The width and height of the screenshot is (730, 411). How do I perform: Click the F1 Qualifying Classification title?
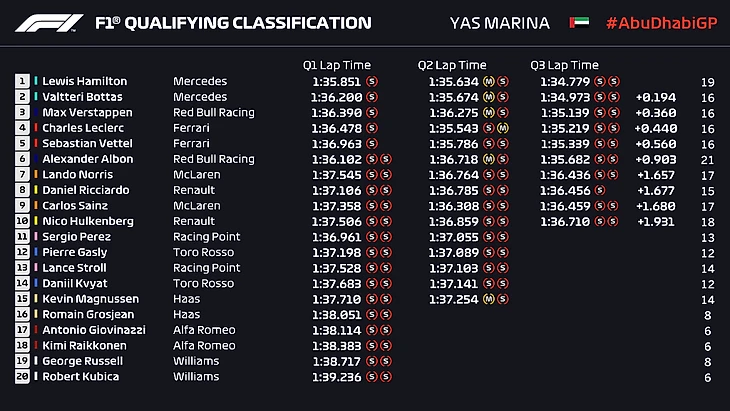(233, 22)
